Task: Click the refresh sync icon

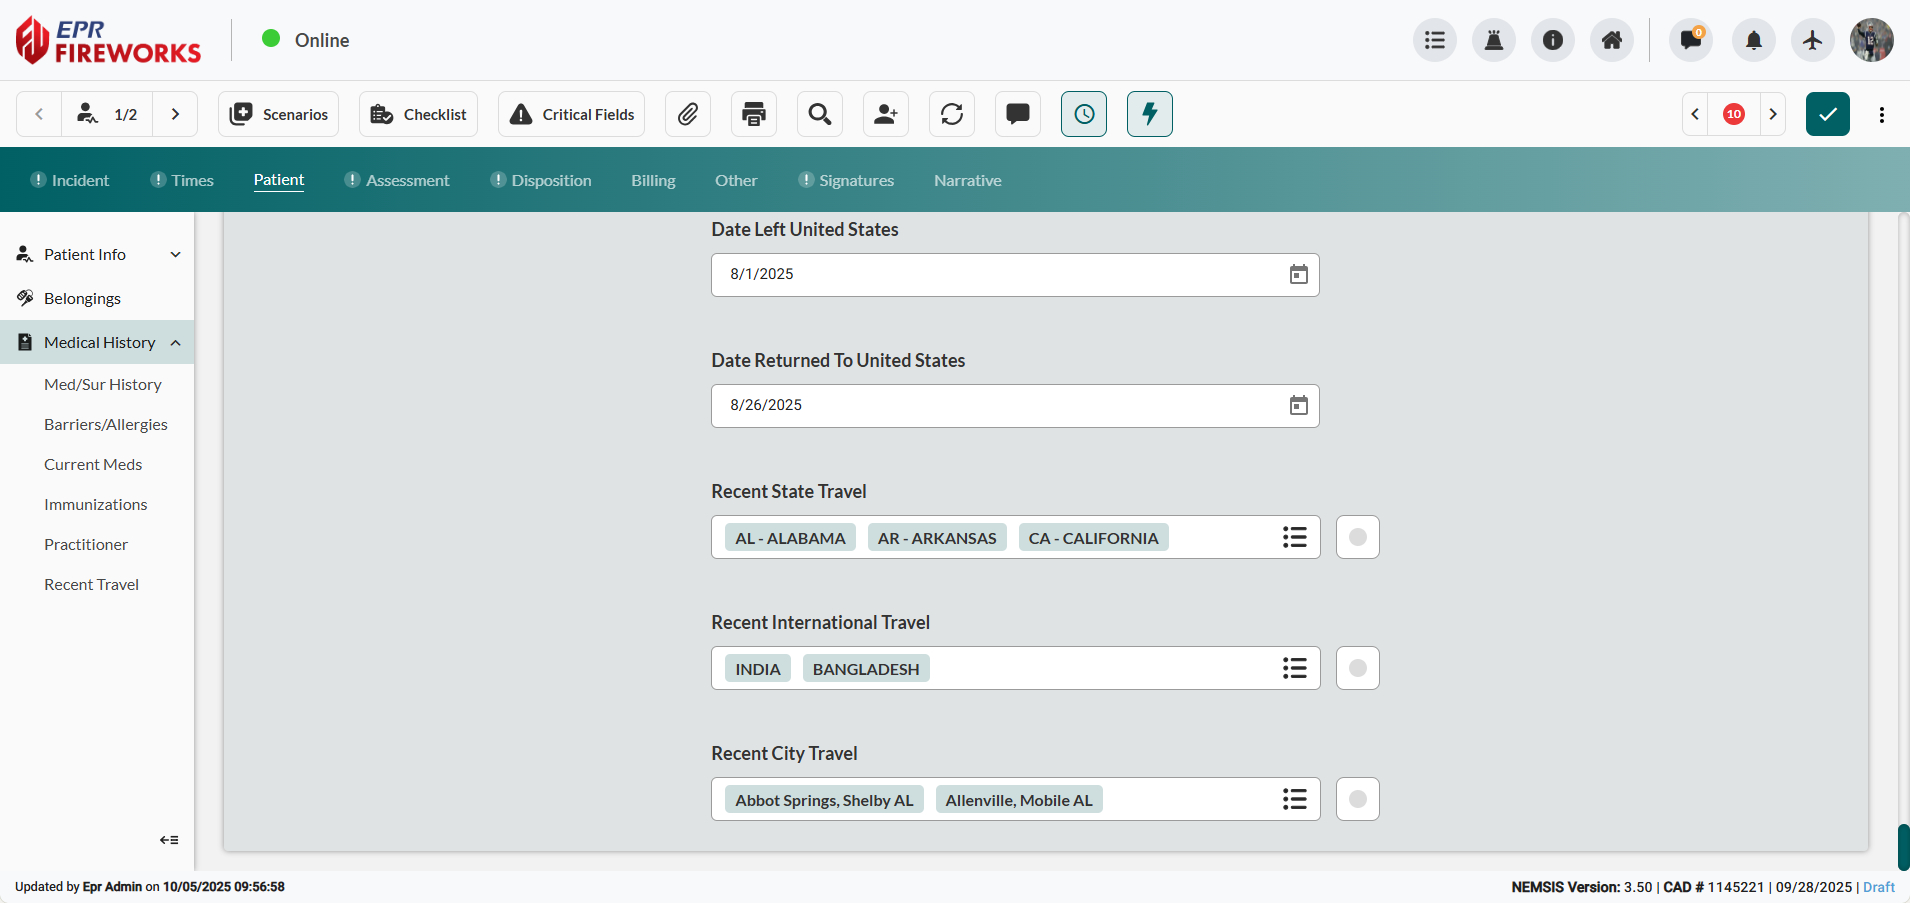Action: pos(952,114)
